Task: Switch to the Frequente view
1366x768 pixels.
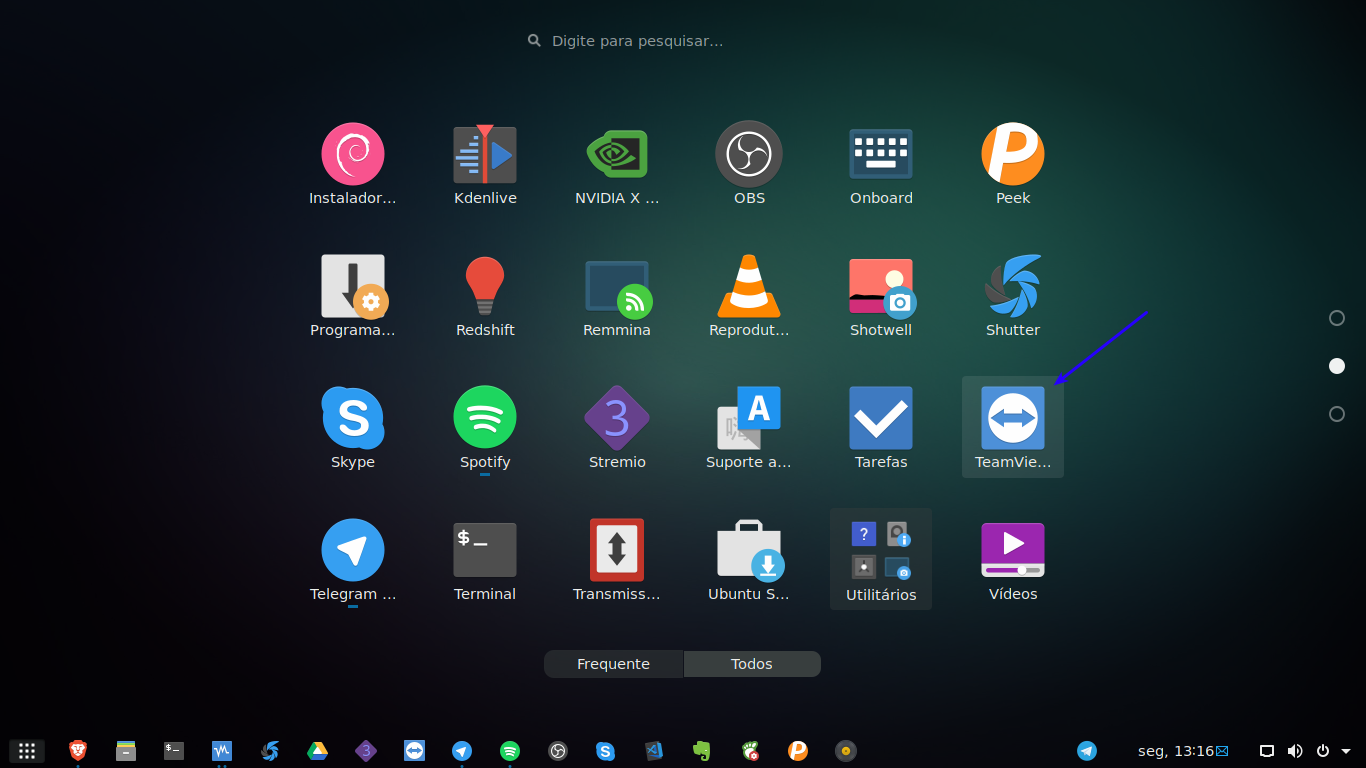Action: (x=613, y=664)
